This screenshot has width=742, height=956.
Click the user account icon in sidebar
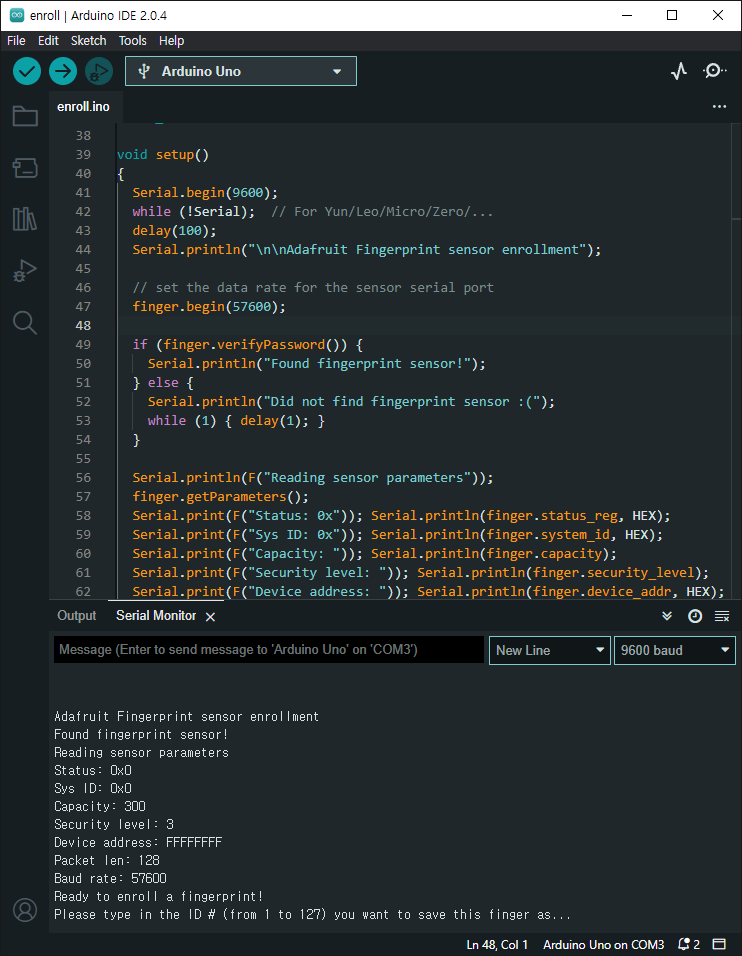click(x=25, y=910)
